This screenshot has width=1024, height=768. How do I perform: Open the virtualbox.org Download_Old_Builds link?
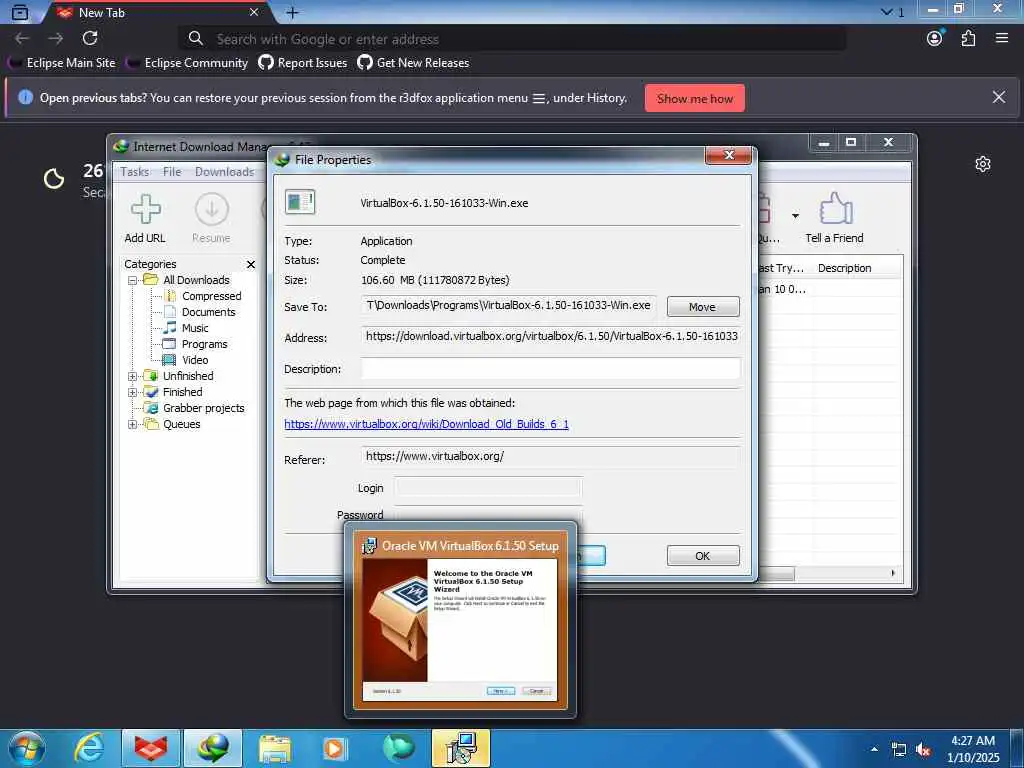tap(426, 424)
